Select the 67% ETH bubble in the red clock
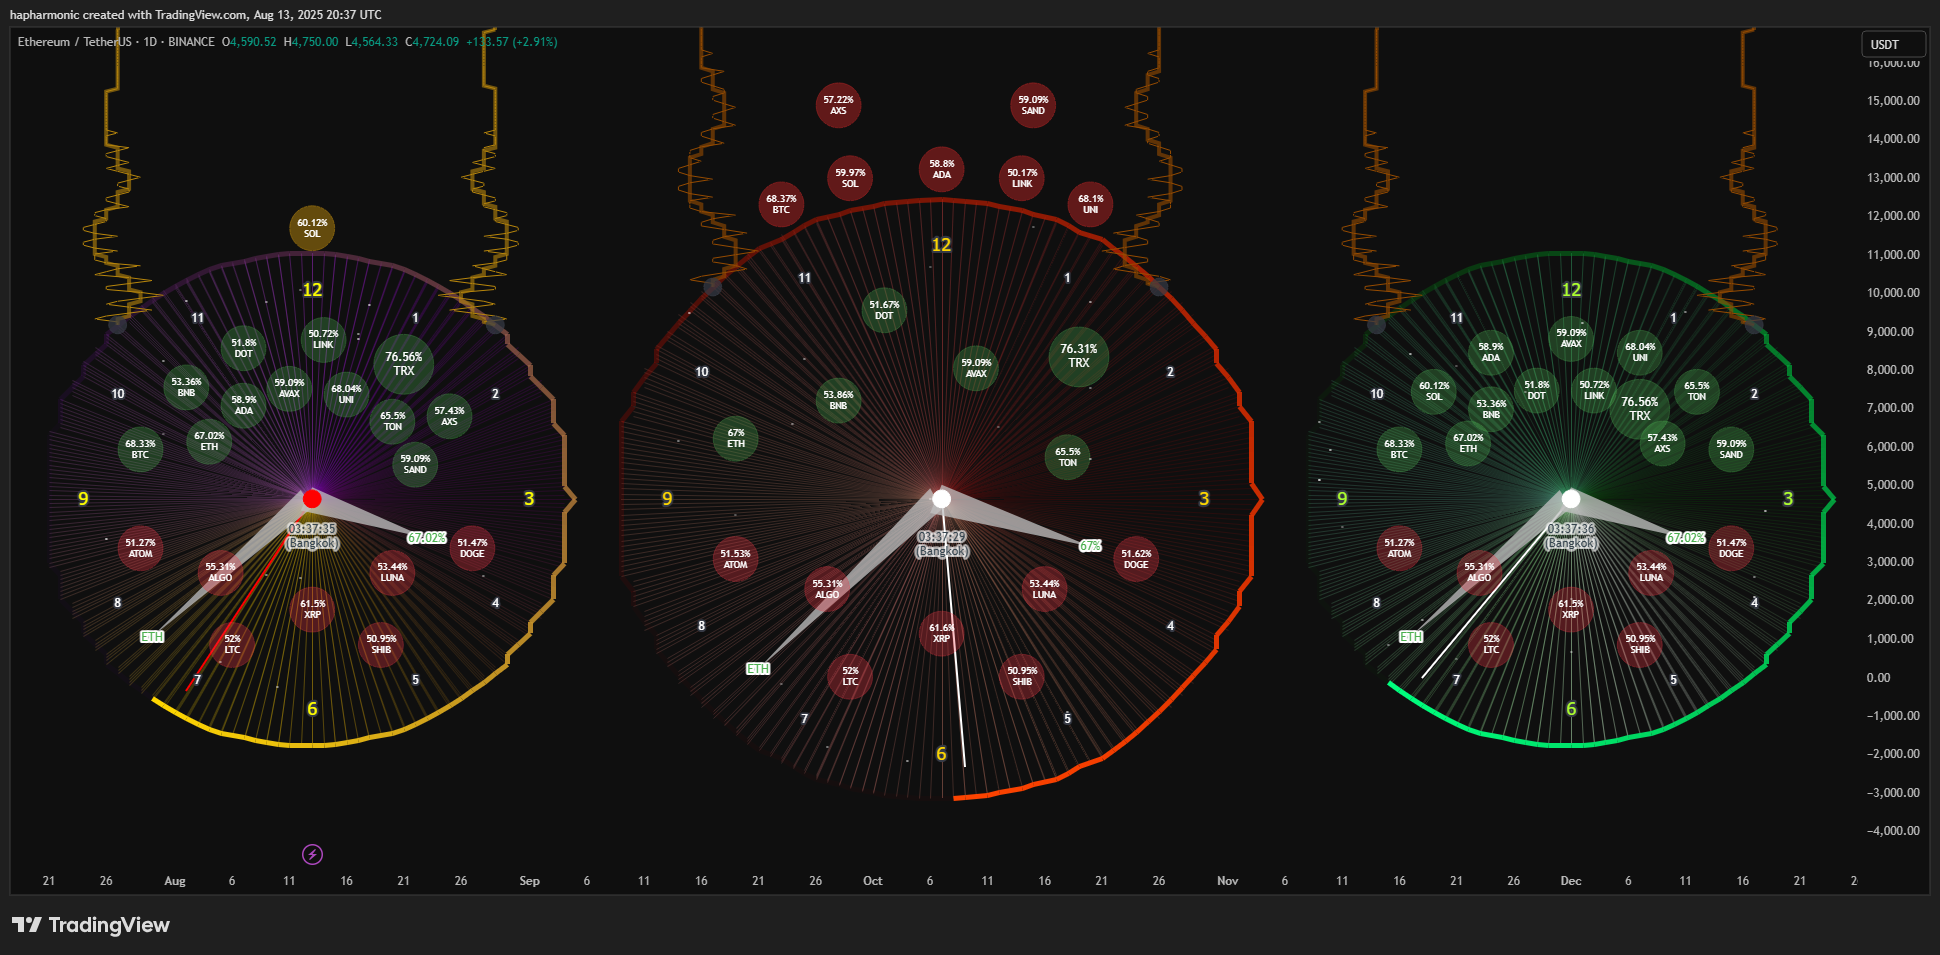The height and width of the screenshot is (955, 1940). (736, 438)
